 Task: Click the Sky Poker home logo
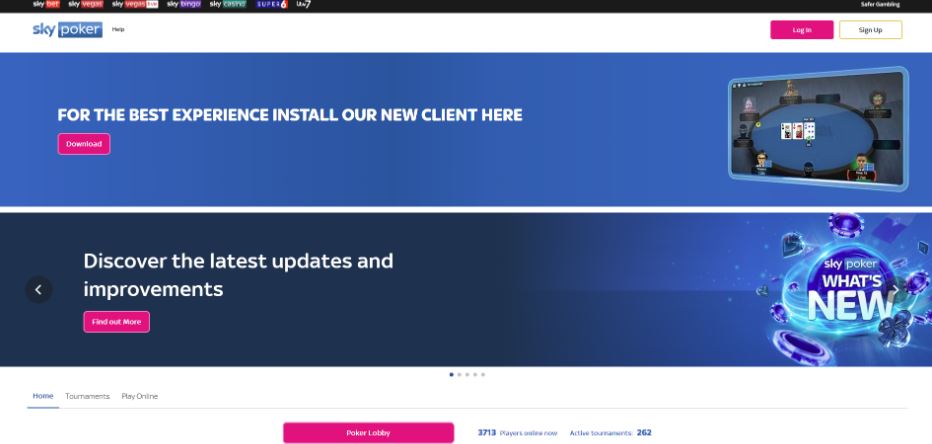pos(67,30)
